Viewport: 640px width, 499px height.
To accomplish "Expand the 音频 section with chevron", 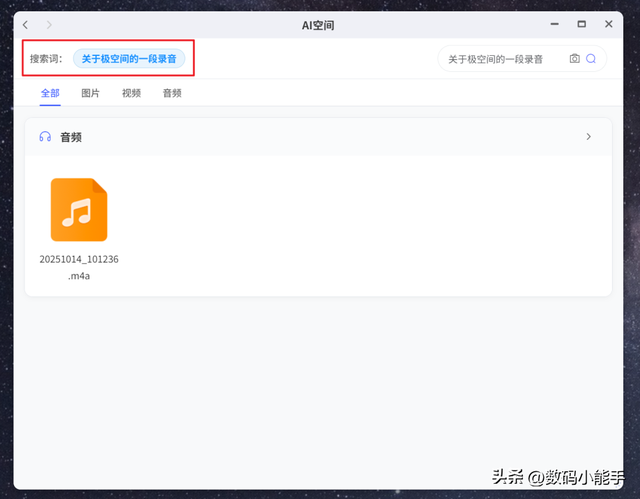I will (588, 137).
